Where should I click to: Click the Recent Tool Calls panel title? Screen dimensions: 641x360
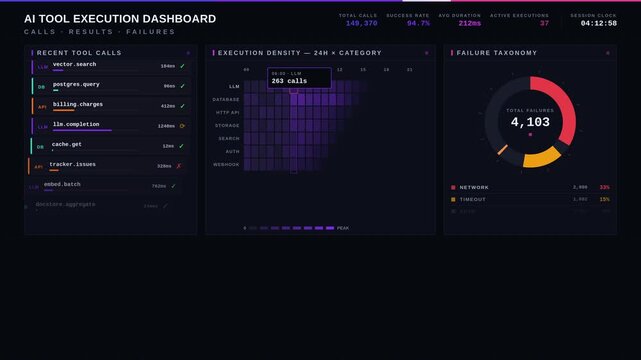(79, 53)
